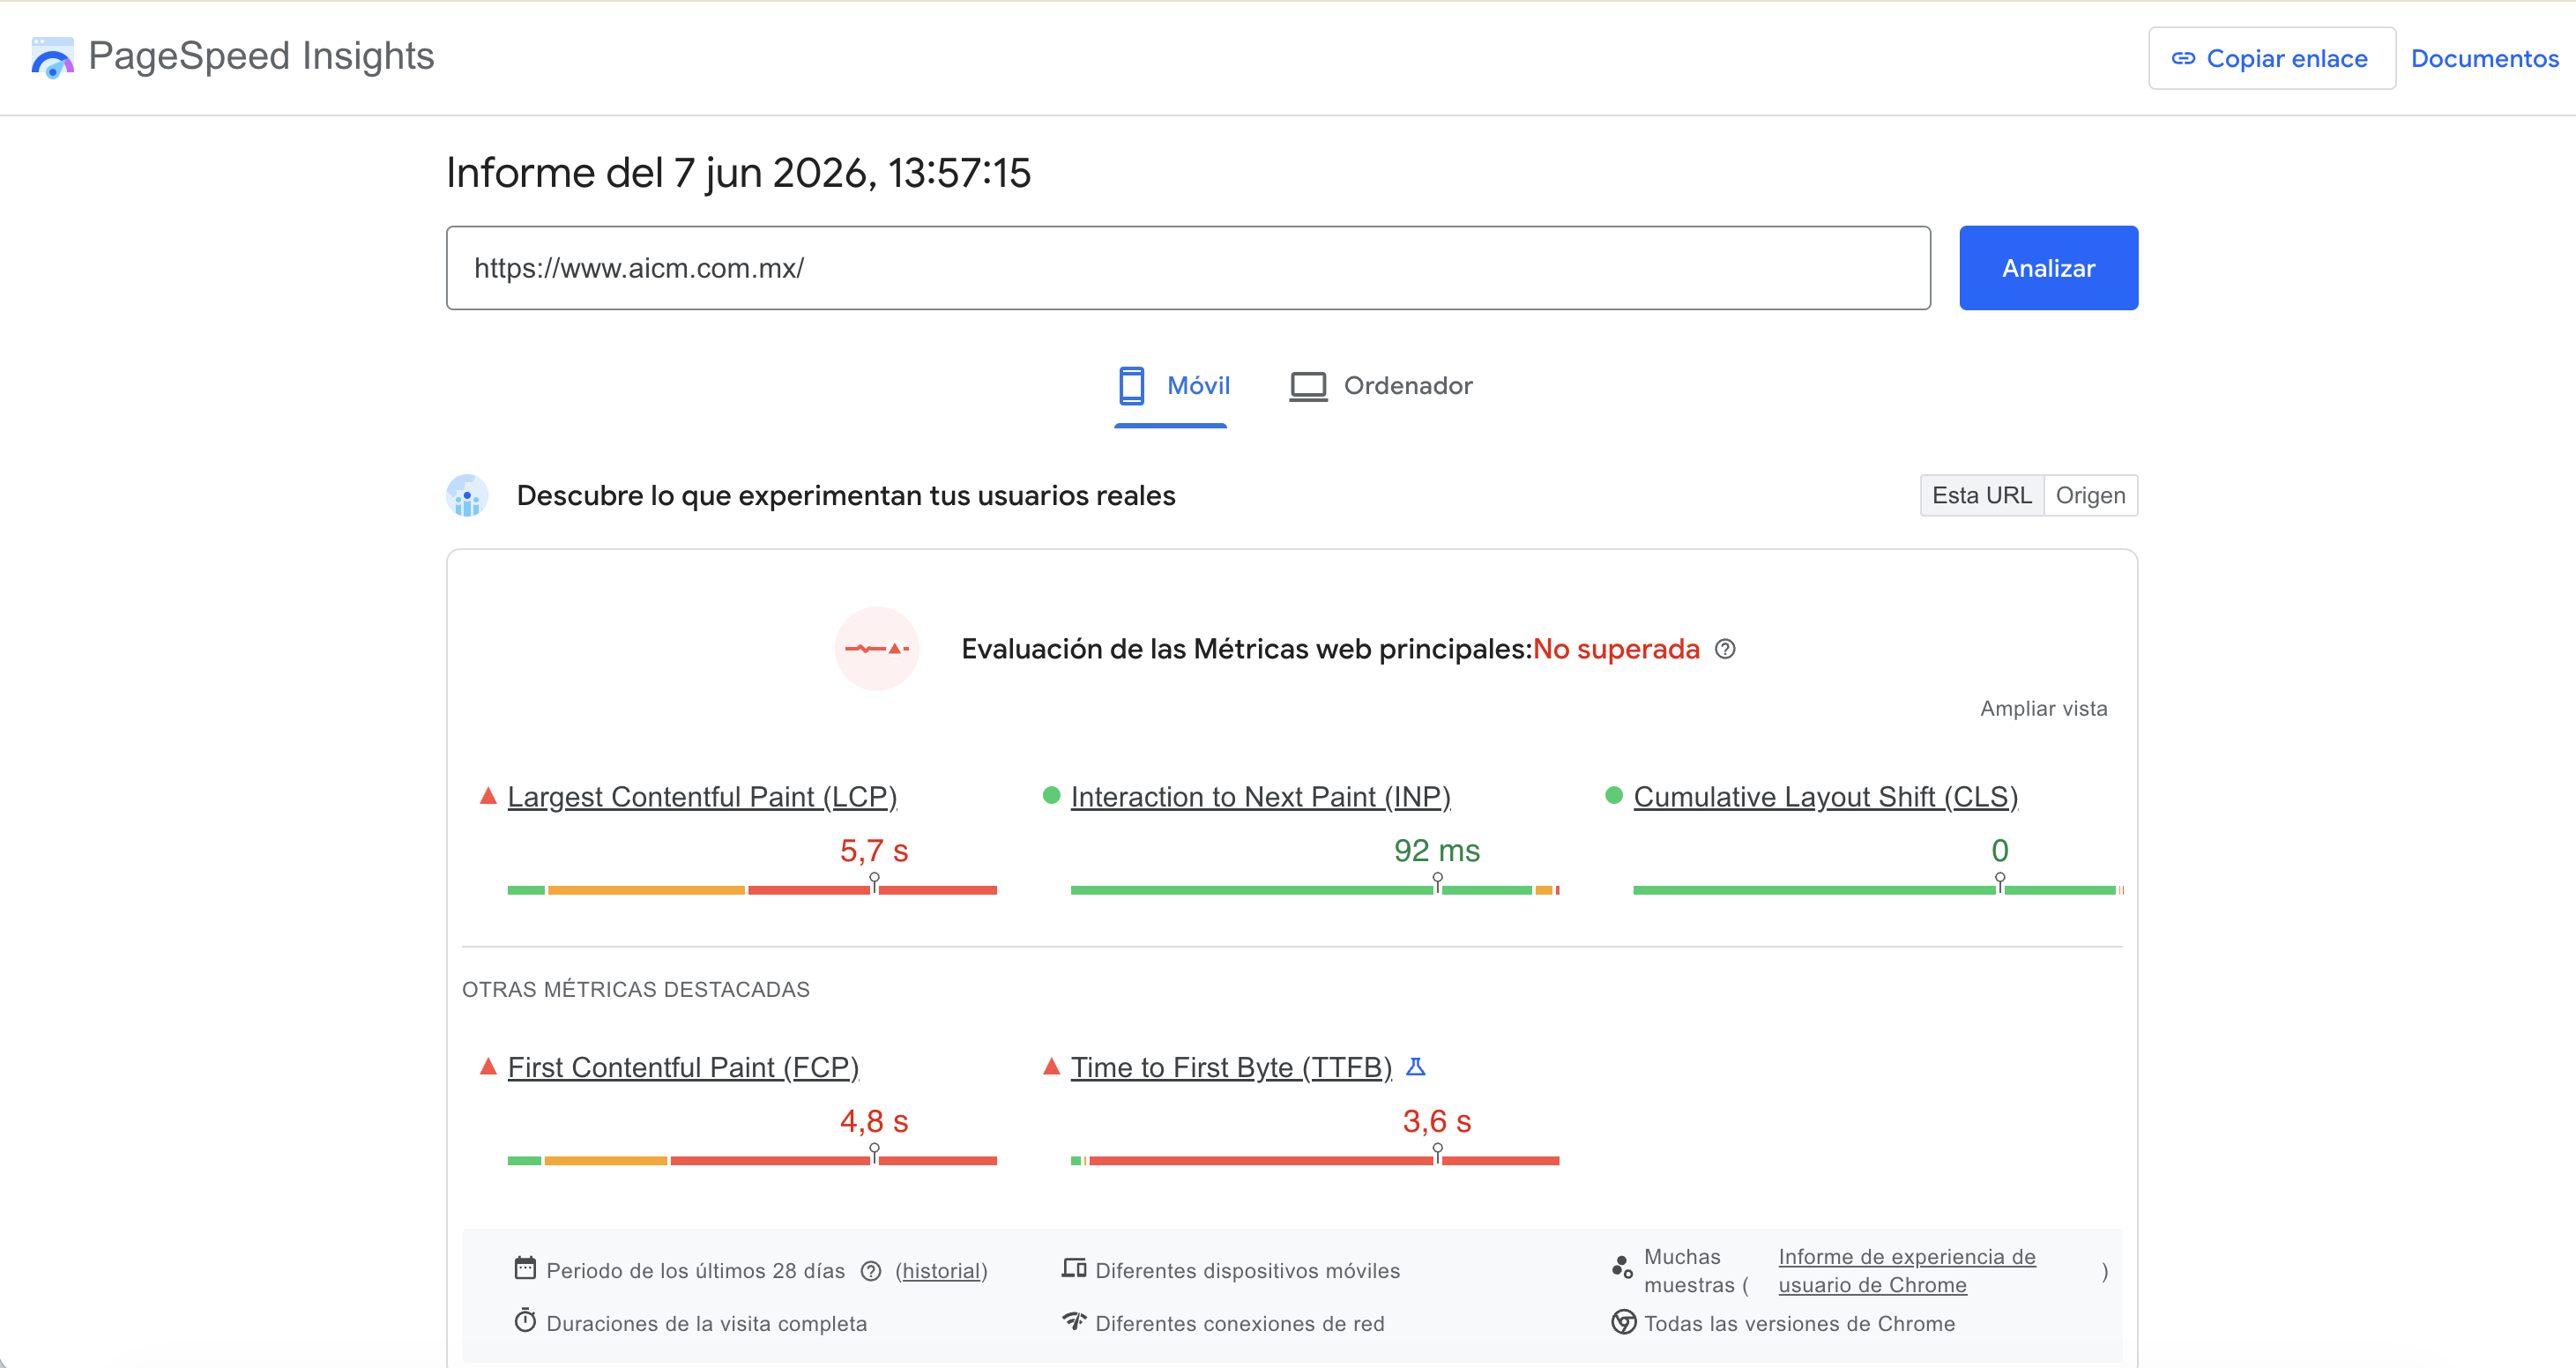Click the experimental flask icon by TTFB
The image size is (2576, 1368).
tap(1415, 1066)
